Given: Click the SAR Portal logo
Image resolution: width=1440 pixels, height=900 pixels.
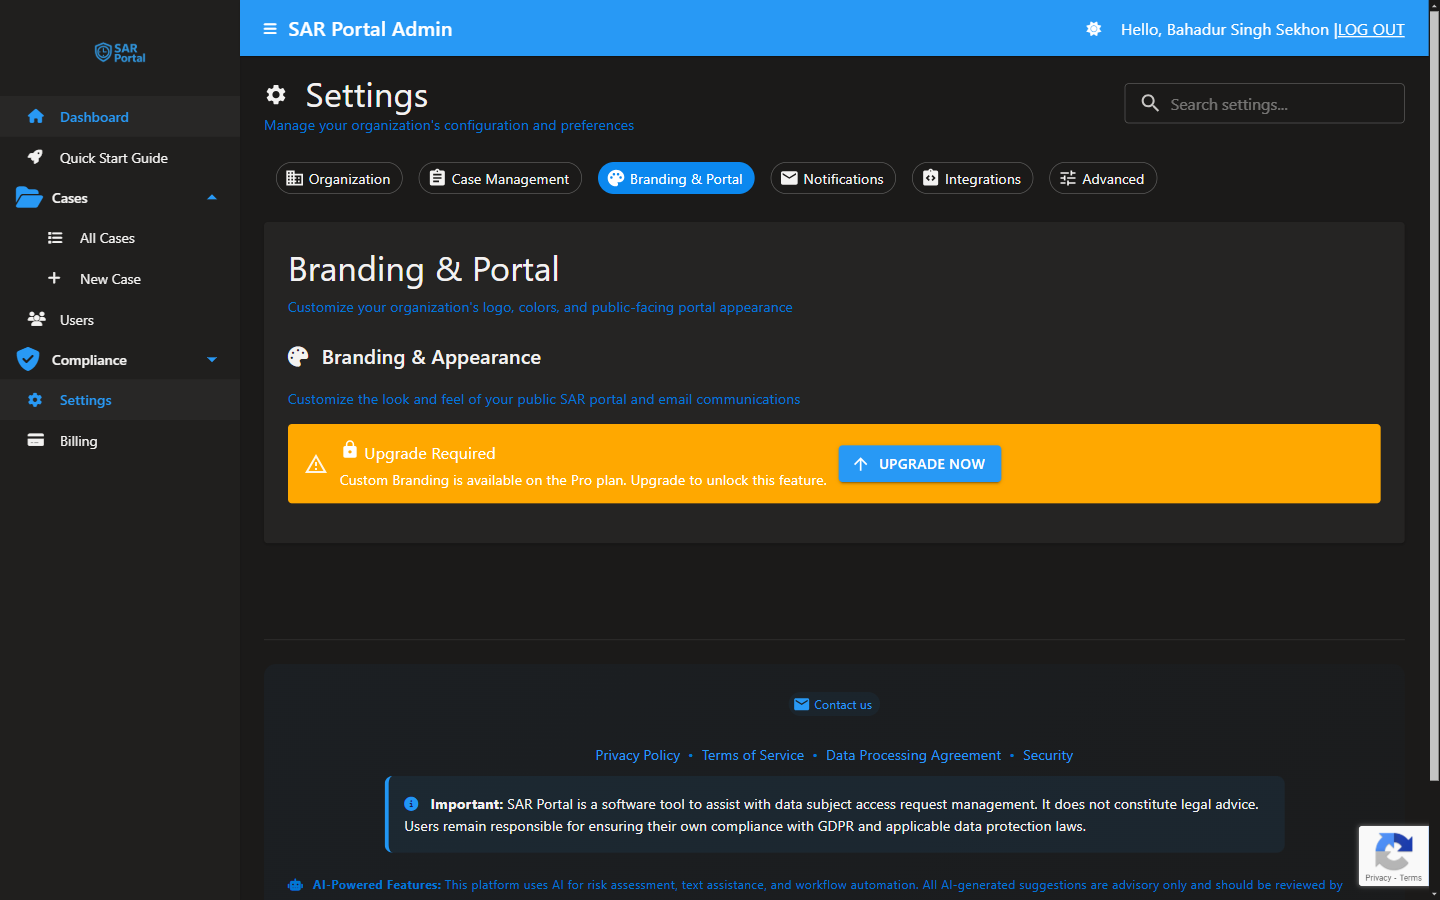Looking at the screenshot, I should [x=119, y=53].
